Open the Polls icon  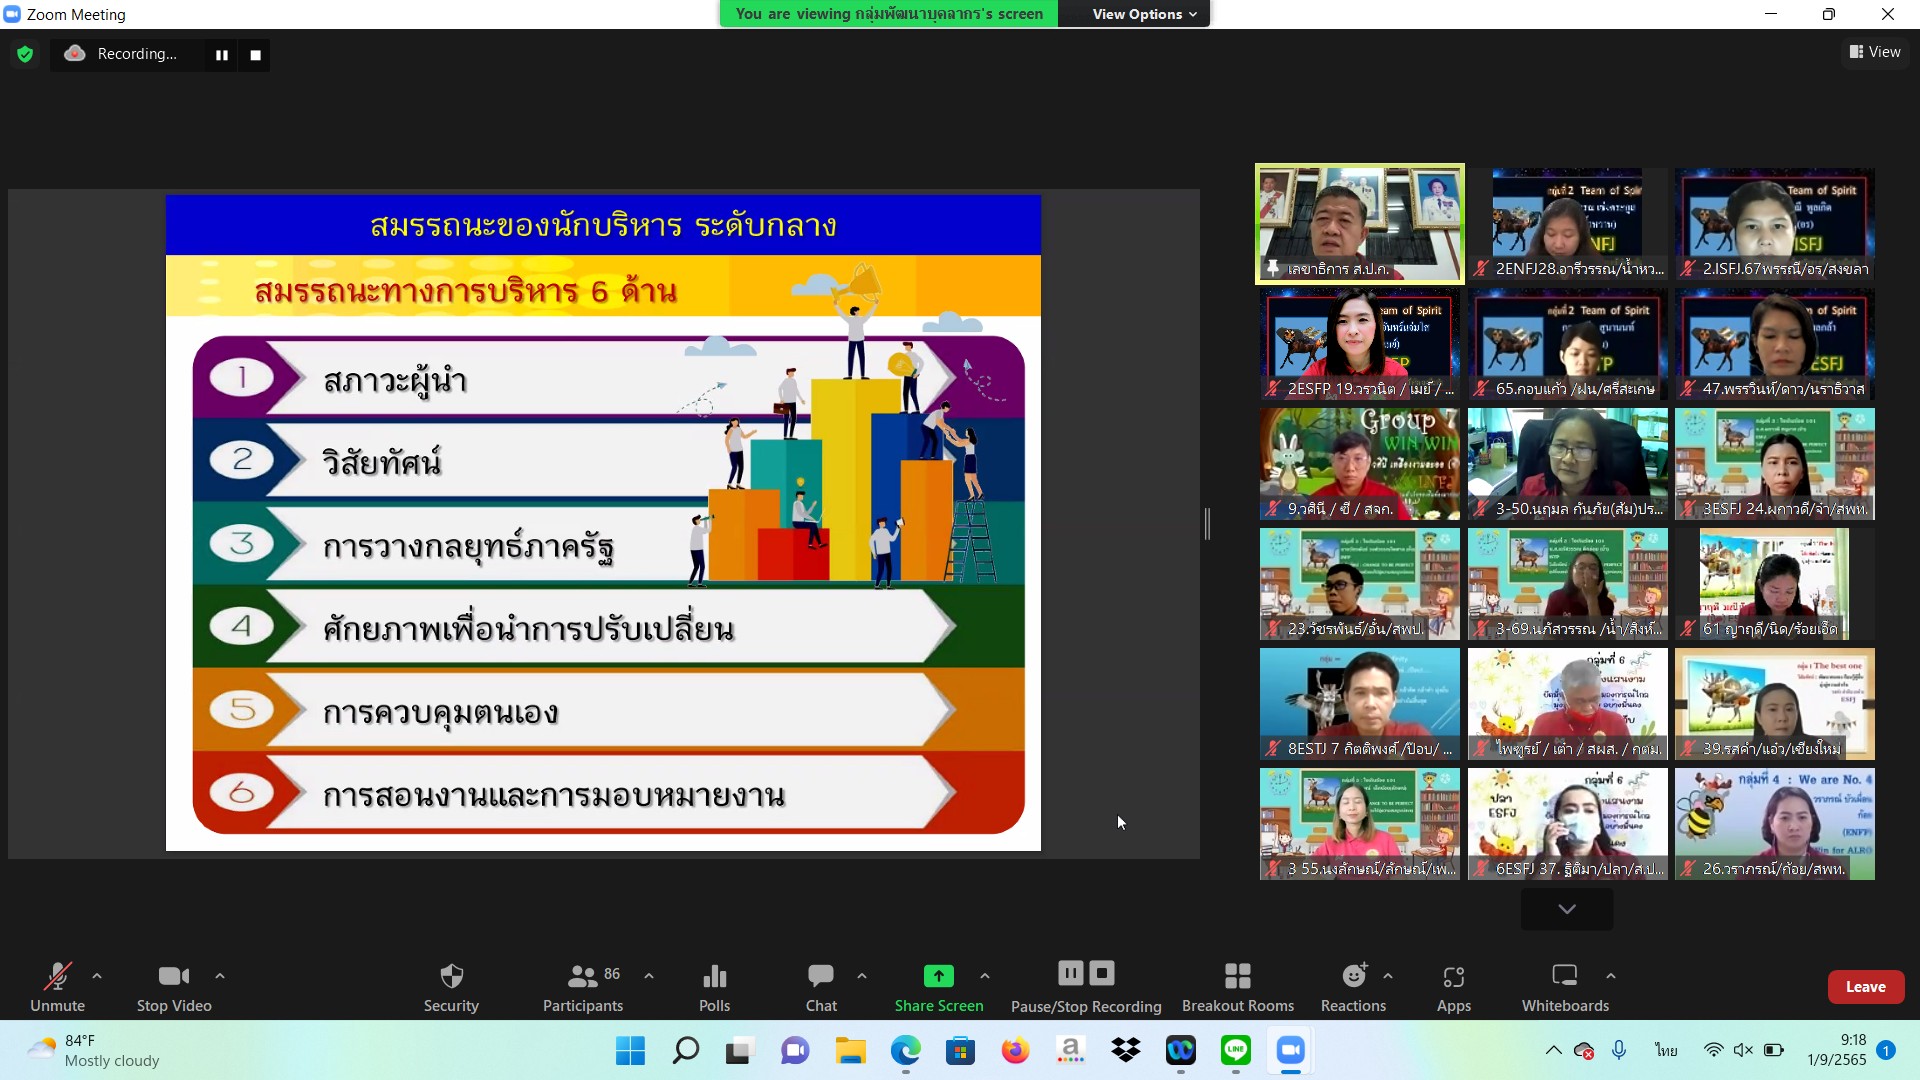point(714,985)
